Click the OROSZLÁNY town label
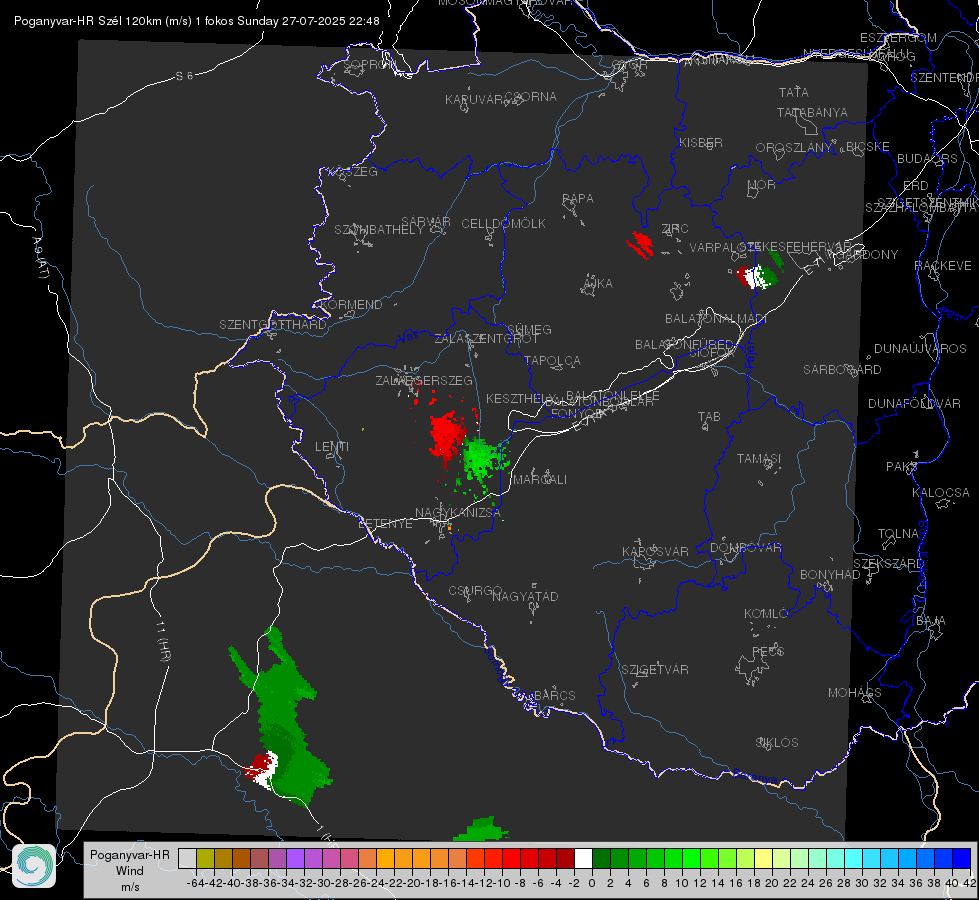This screenshot has height=900, width=979. point(794,147)
